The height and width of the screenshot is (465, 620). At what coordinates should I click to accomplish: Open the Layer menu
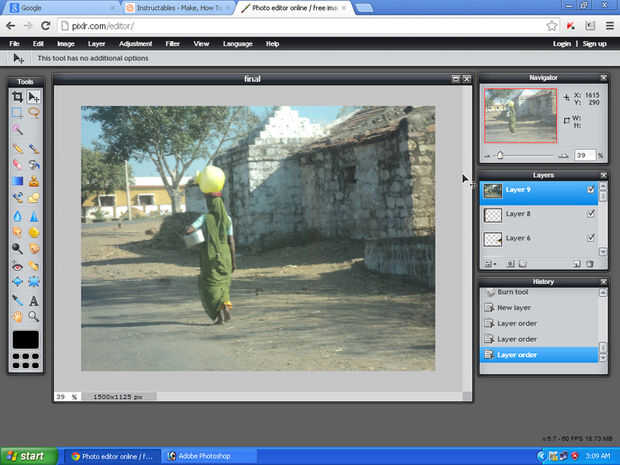96,44
